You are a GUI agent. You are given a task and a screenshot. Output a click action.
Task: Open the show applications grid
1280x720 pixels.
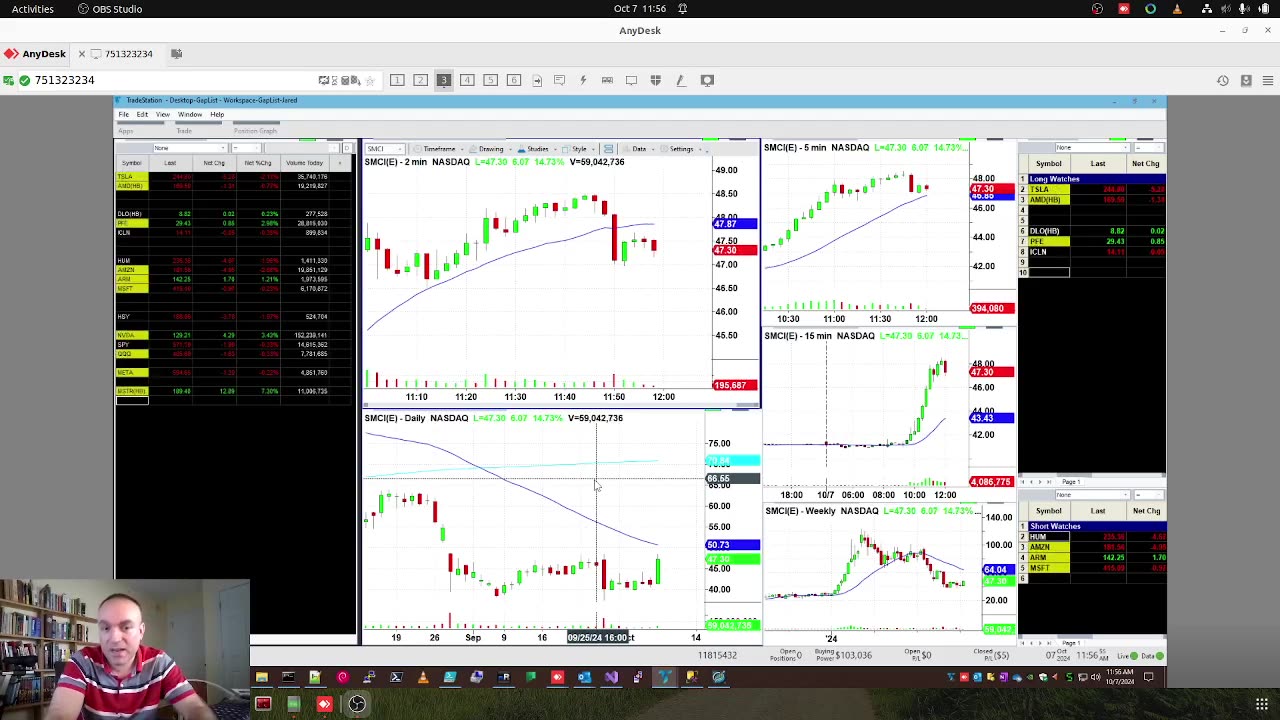pos(1263,704)
